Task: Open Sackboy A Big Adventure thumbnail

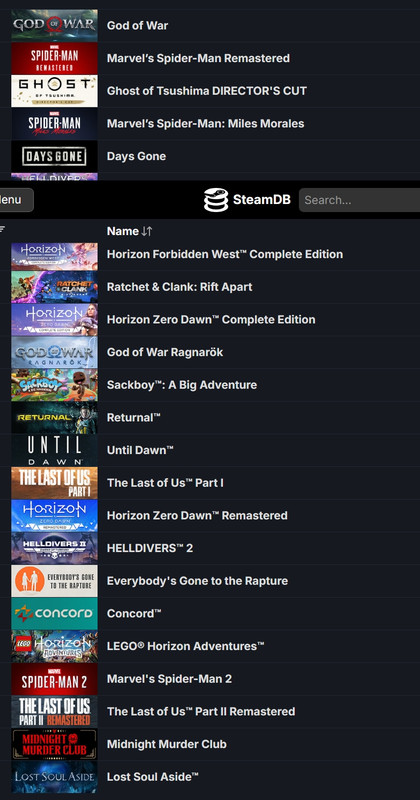Action: [54, 385]
